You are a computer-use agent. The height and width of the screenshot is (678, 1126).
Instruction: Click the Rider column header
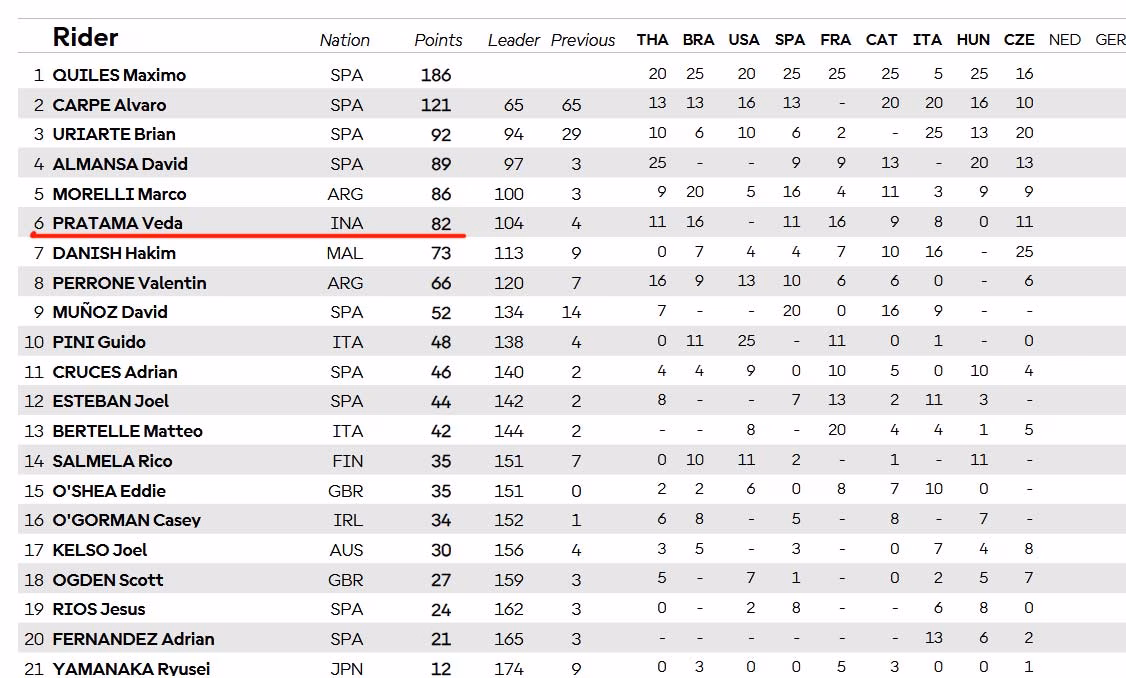(85, 37)
